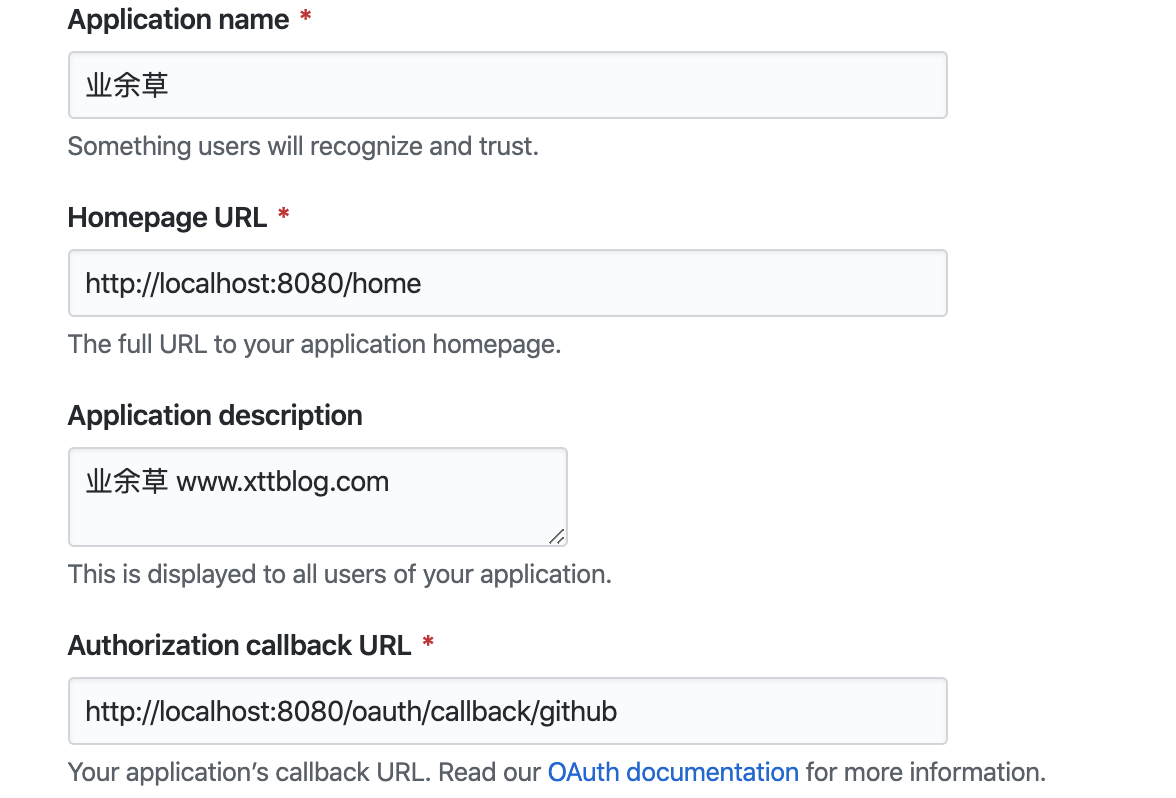Viewport: 1176px width, 798px height.
Task: Click the 'for more information' text
Action: 926,772
